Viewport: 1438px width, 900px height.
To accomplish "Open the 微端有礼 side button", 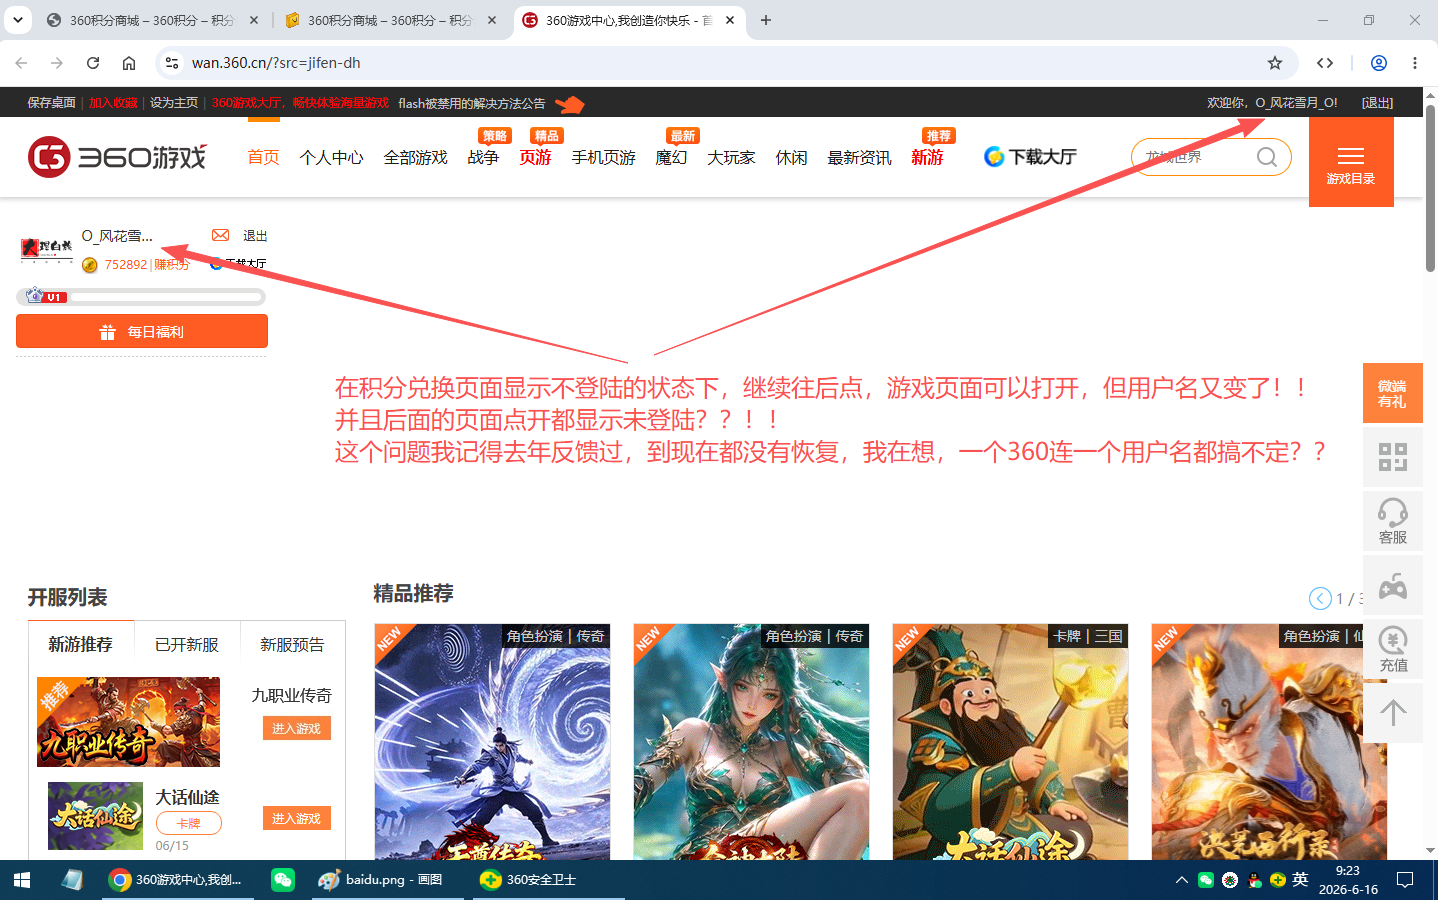I will point(1392,393).
